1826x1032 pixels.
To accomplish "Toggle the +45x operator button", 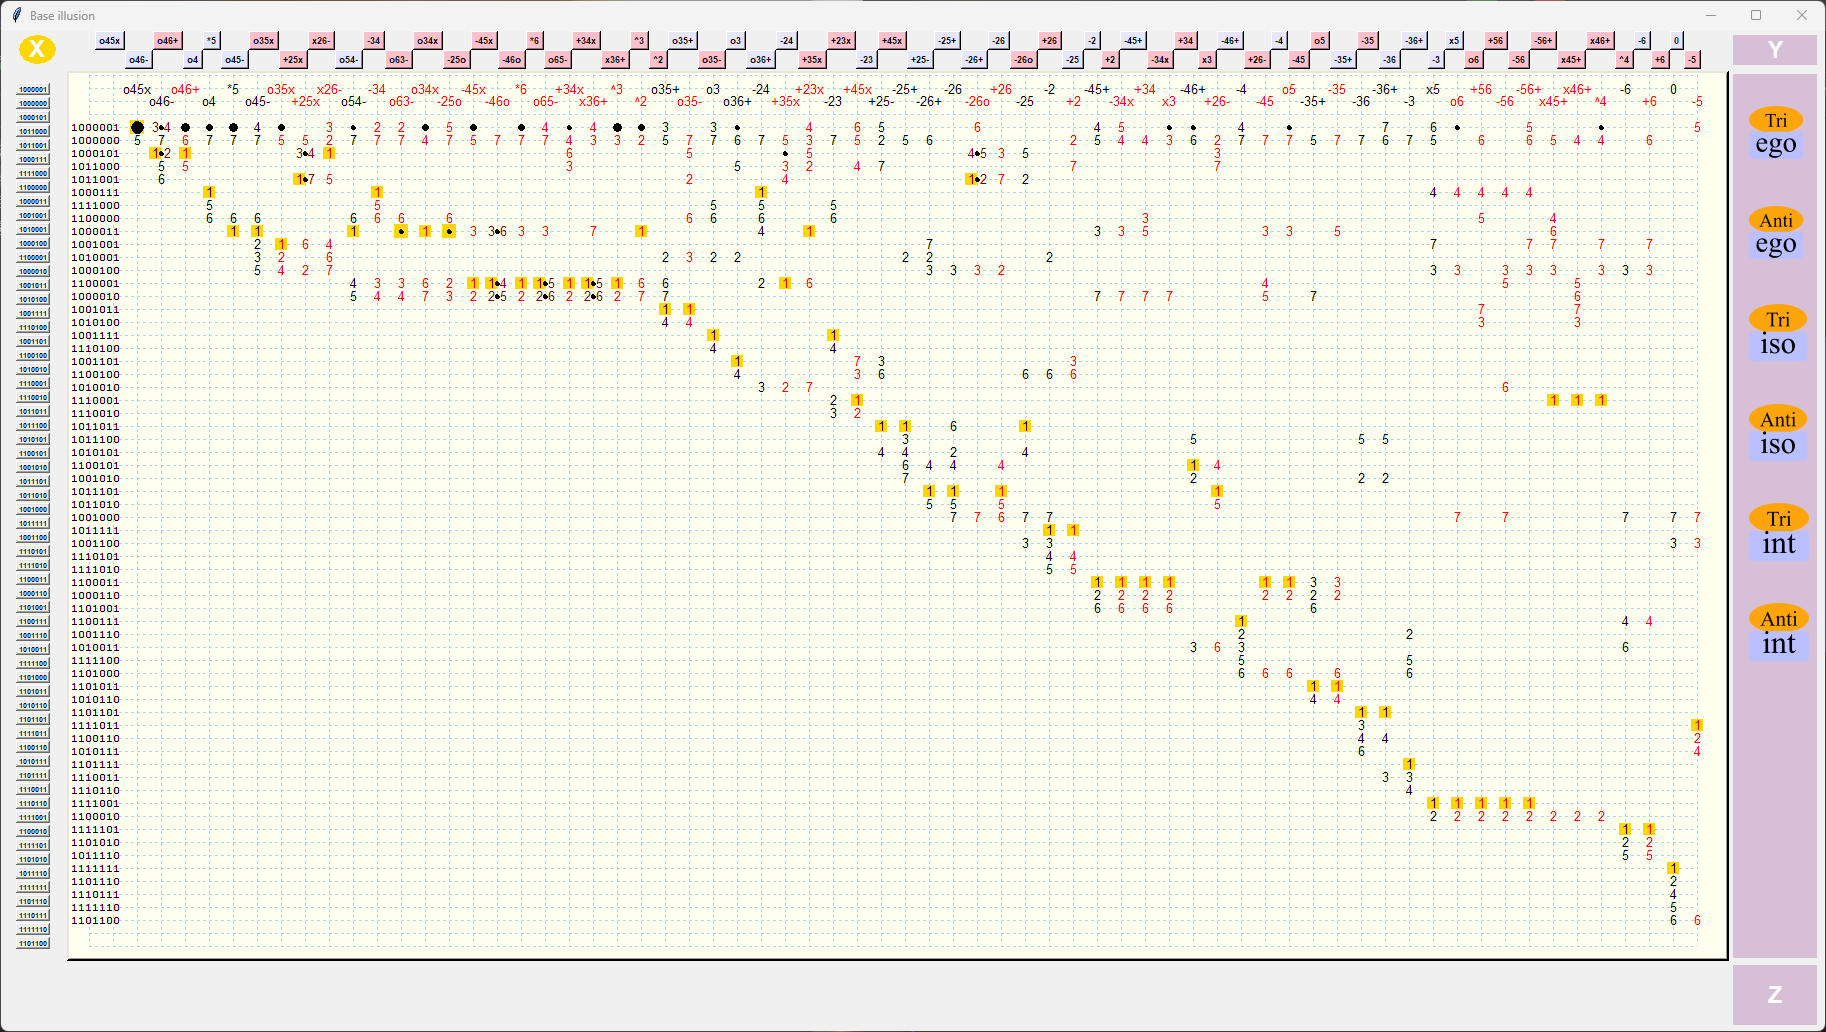I will point(890,41).
